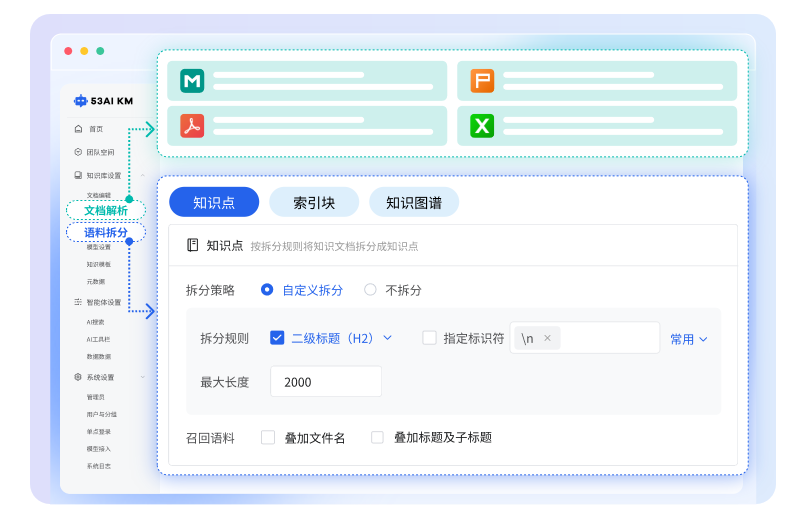Open AI工具栏 submenu item

98,339
